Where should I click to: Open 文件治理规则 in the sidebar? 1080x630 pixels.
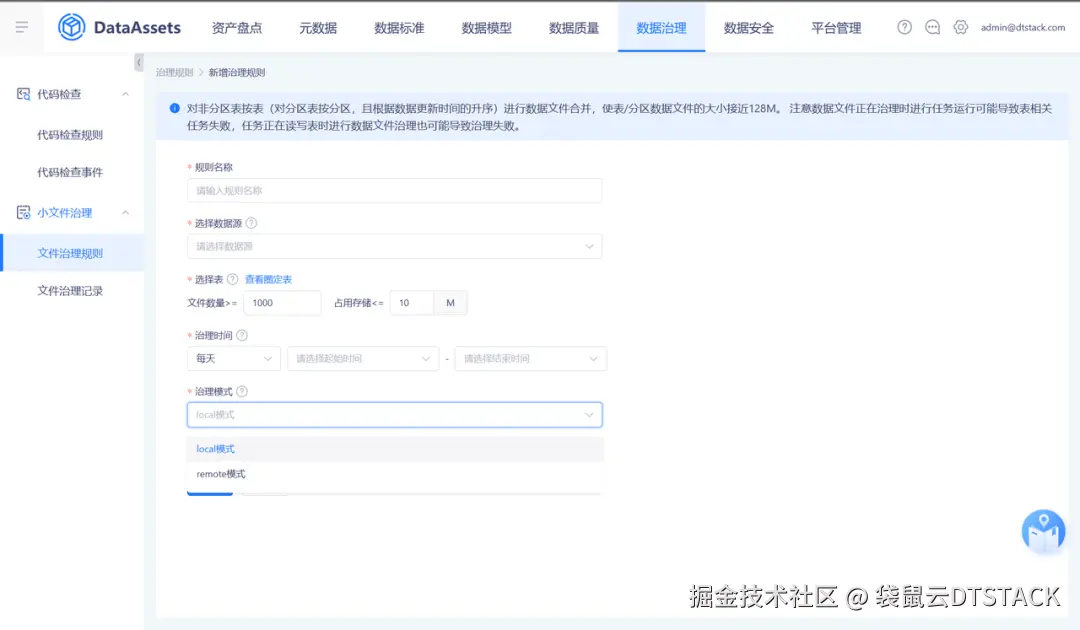(72, 253)
